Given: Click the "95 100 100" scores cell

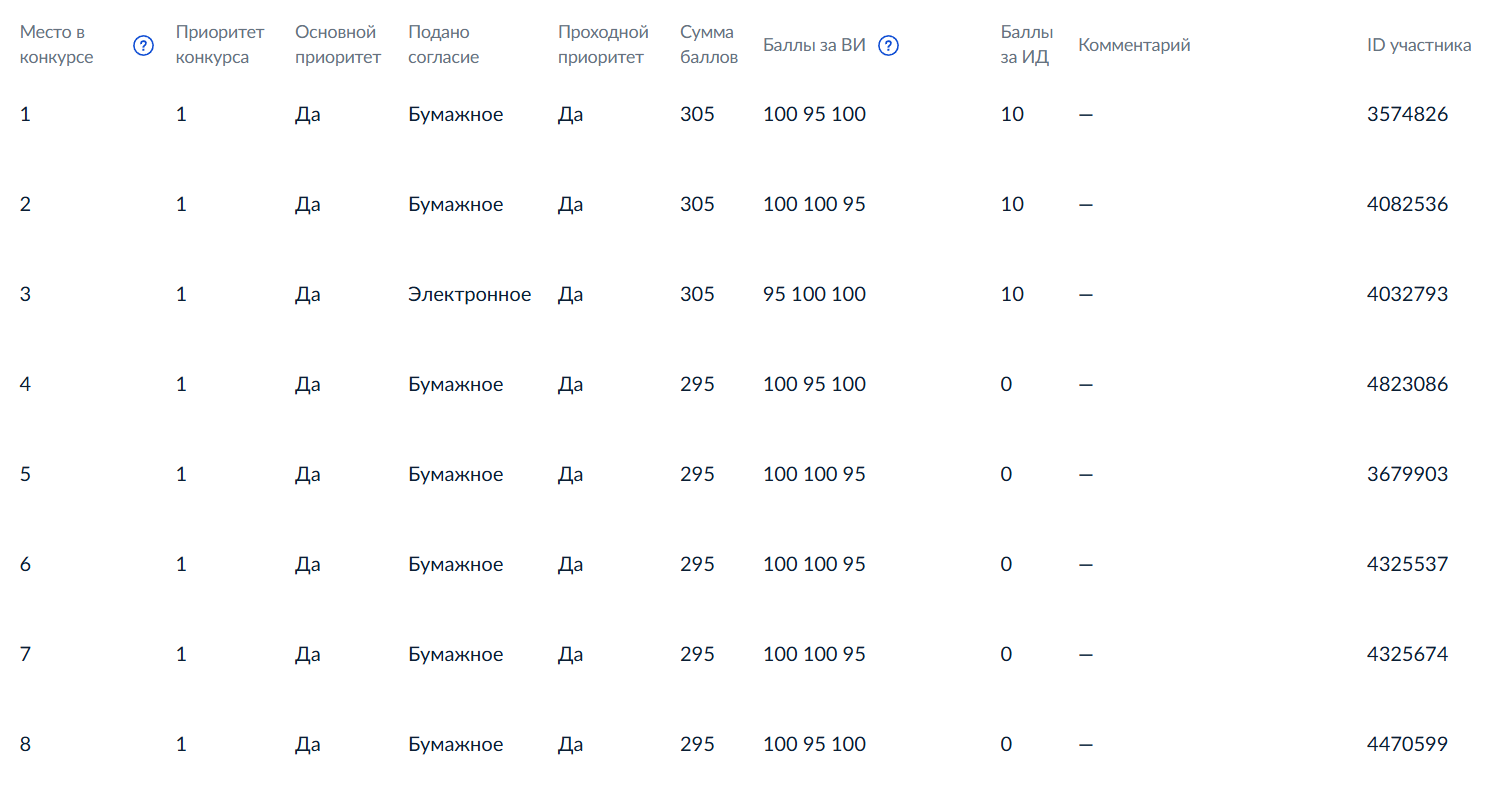Looking at the screenshot, I should [814, 294].
